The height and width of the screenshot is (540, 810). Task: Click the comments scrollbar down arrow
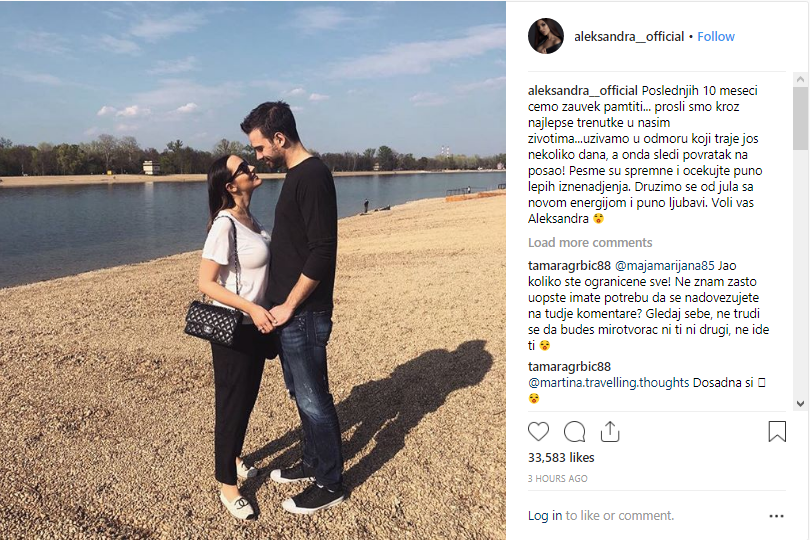click(800, 404)
